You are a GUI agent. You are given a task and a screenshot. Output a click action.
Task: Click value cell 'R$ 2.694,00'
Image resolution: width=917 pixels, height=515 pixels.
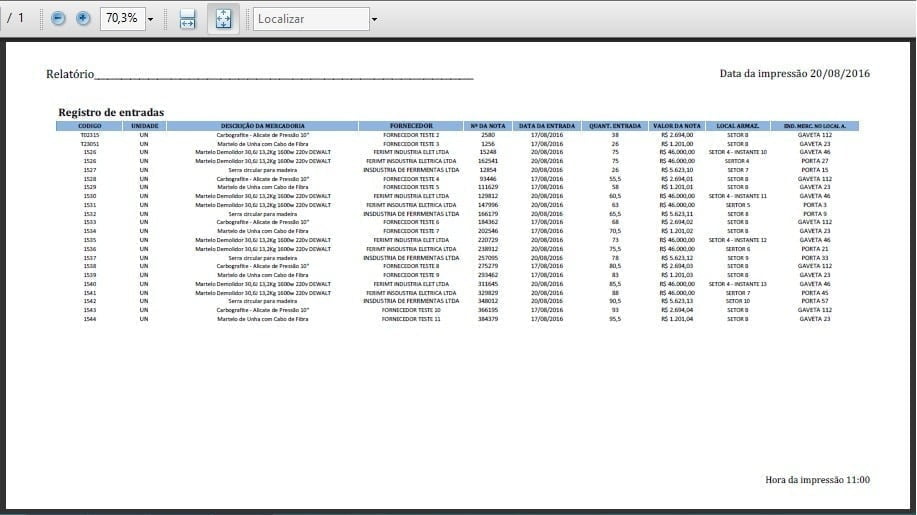tap(677, 135)
